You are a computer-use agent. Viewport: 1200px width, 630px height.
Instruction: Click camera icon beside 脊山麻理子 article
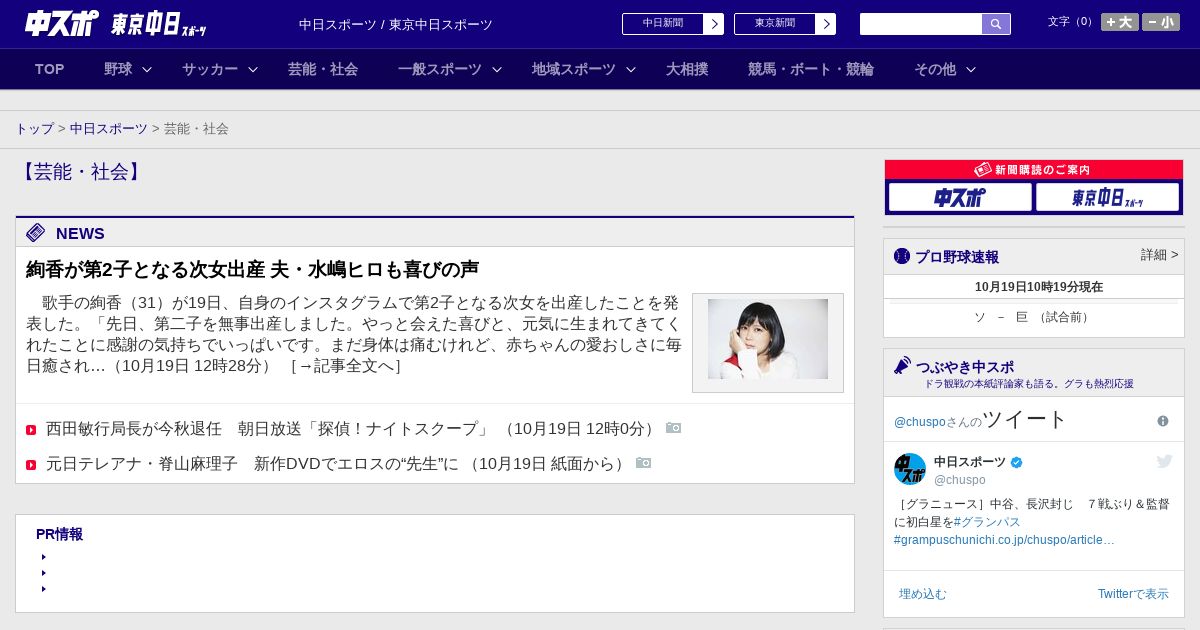click(x=644, y=463)
